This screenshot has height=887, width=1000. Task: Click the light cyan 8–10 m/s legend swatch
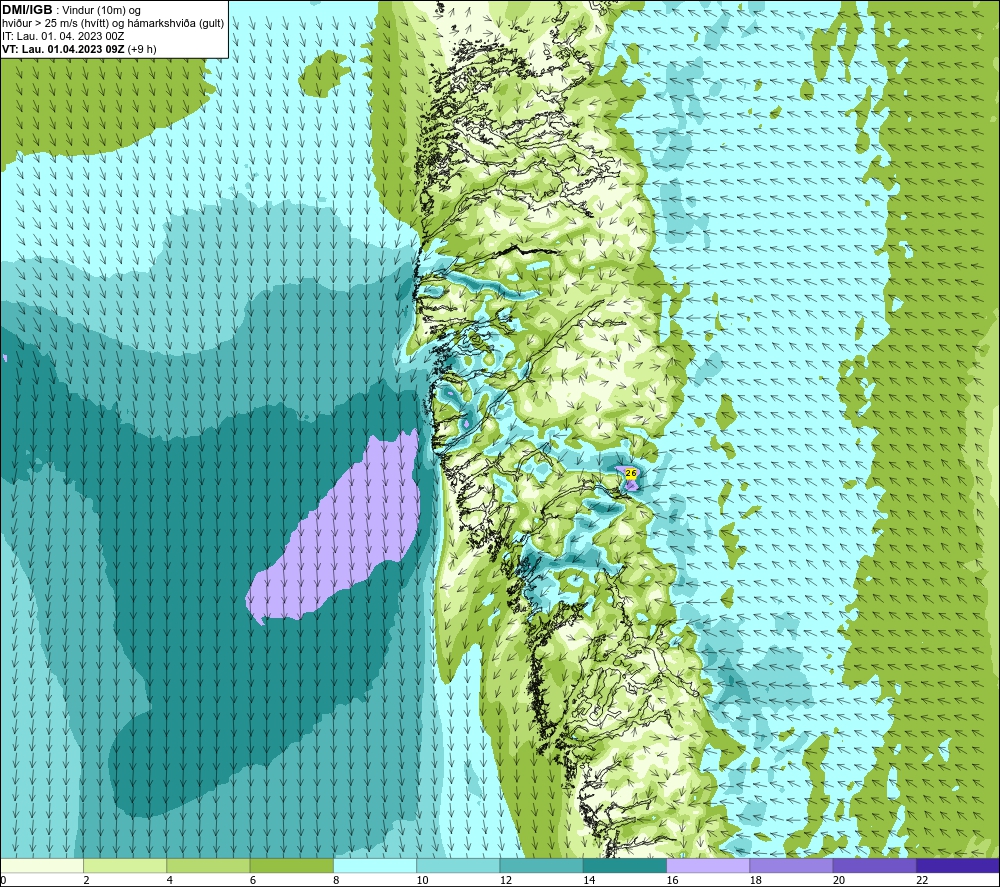coord(375,865)
